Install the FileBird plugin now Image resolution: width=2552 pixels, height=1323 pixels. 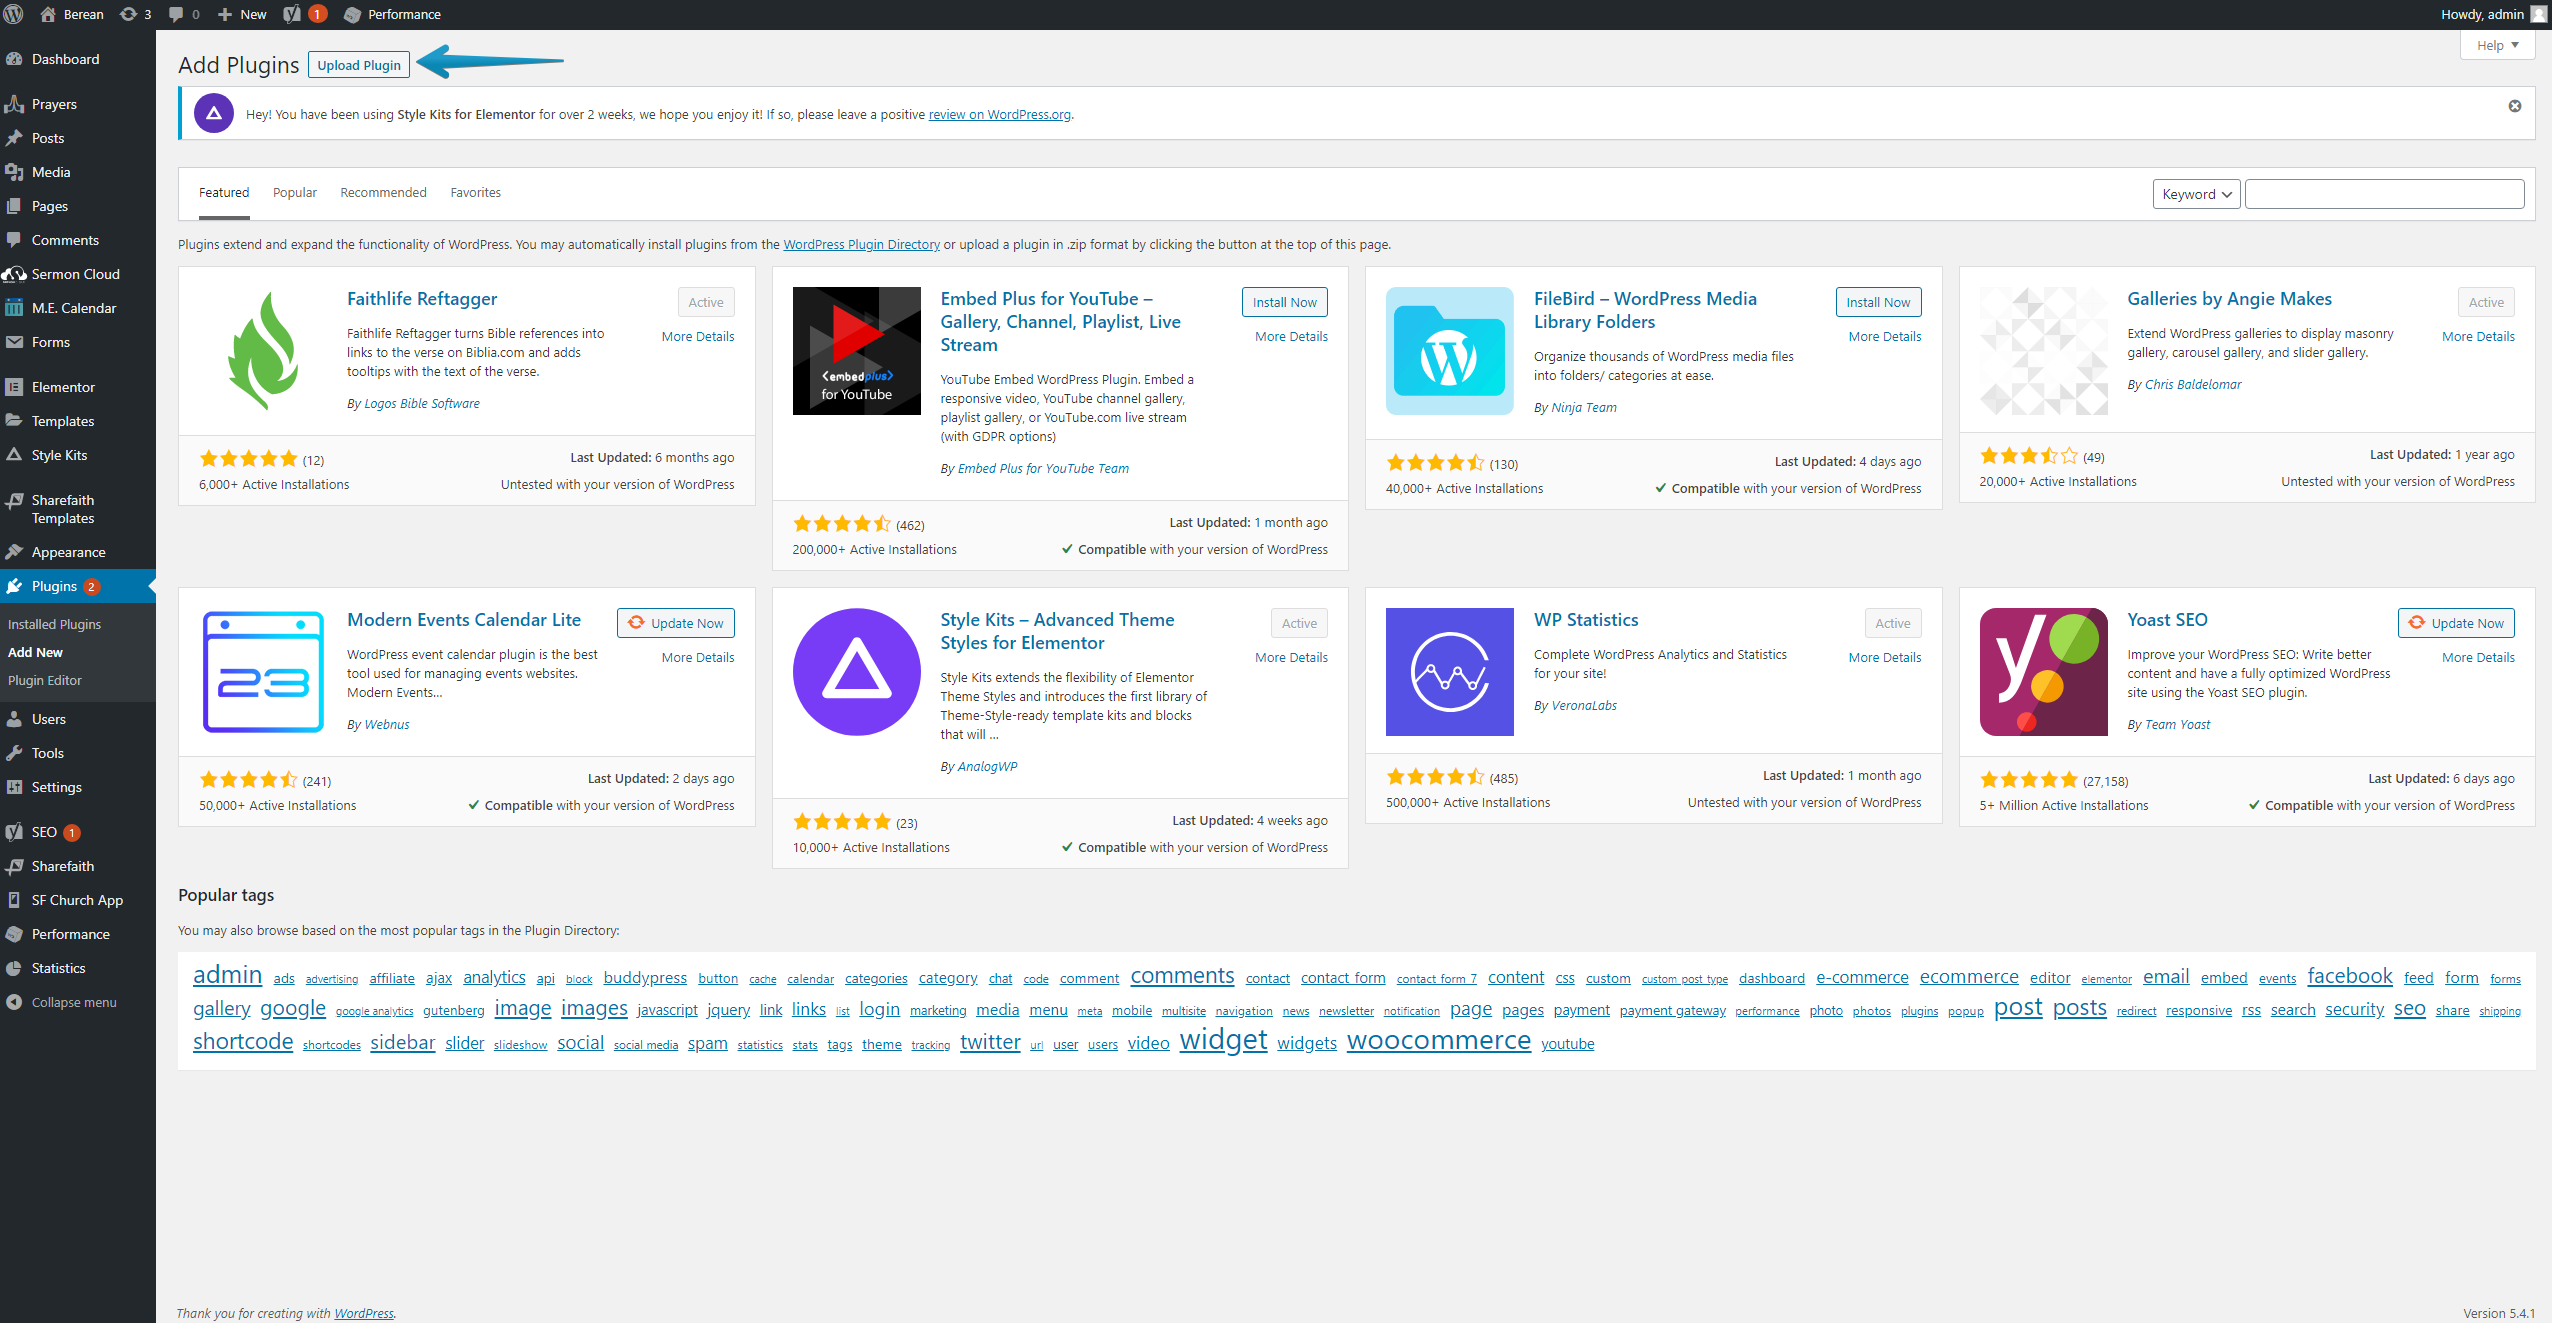pyautogui.click(x=1877, y=302)
